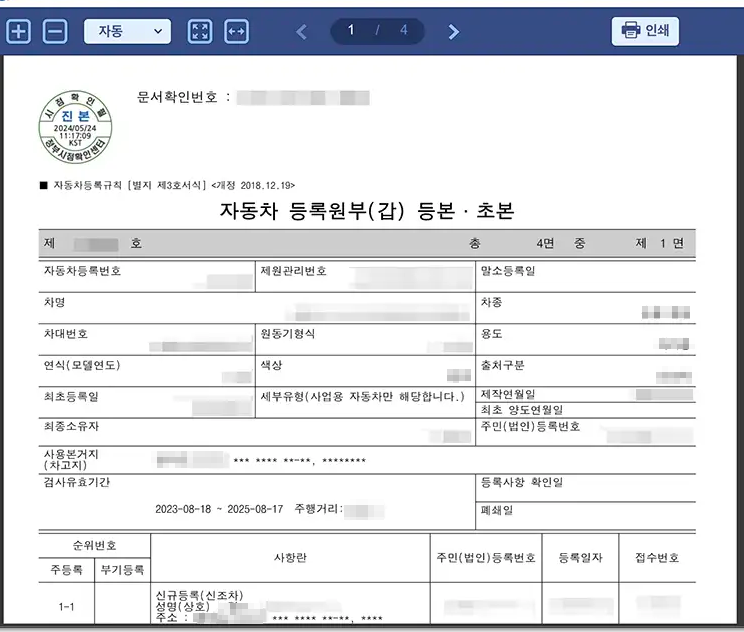Go to previous page arrow
The width and height of the screenshot is (744, 632).
[x=301, y=32]
